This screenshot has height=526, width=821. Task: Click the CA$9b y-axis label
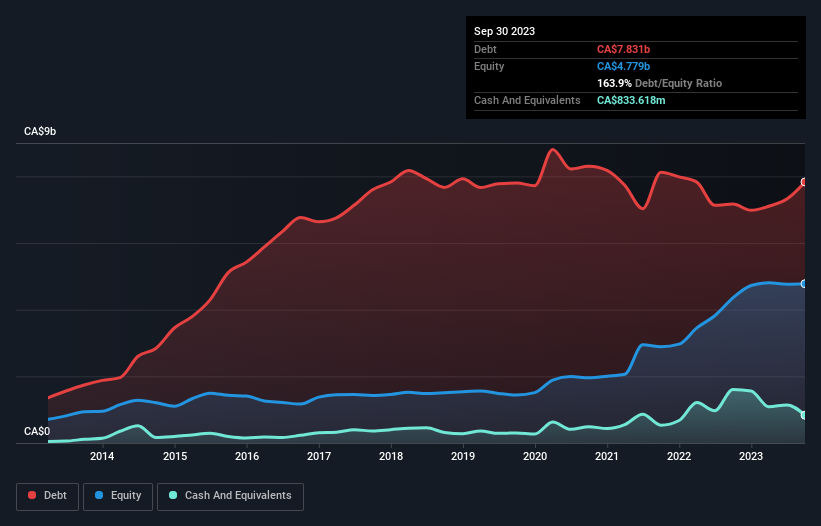pyautogui.click(x=40, y=131)
